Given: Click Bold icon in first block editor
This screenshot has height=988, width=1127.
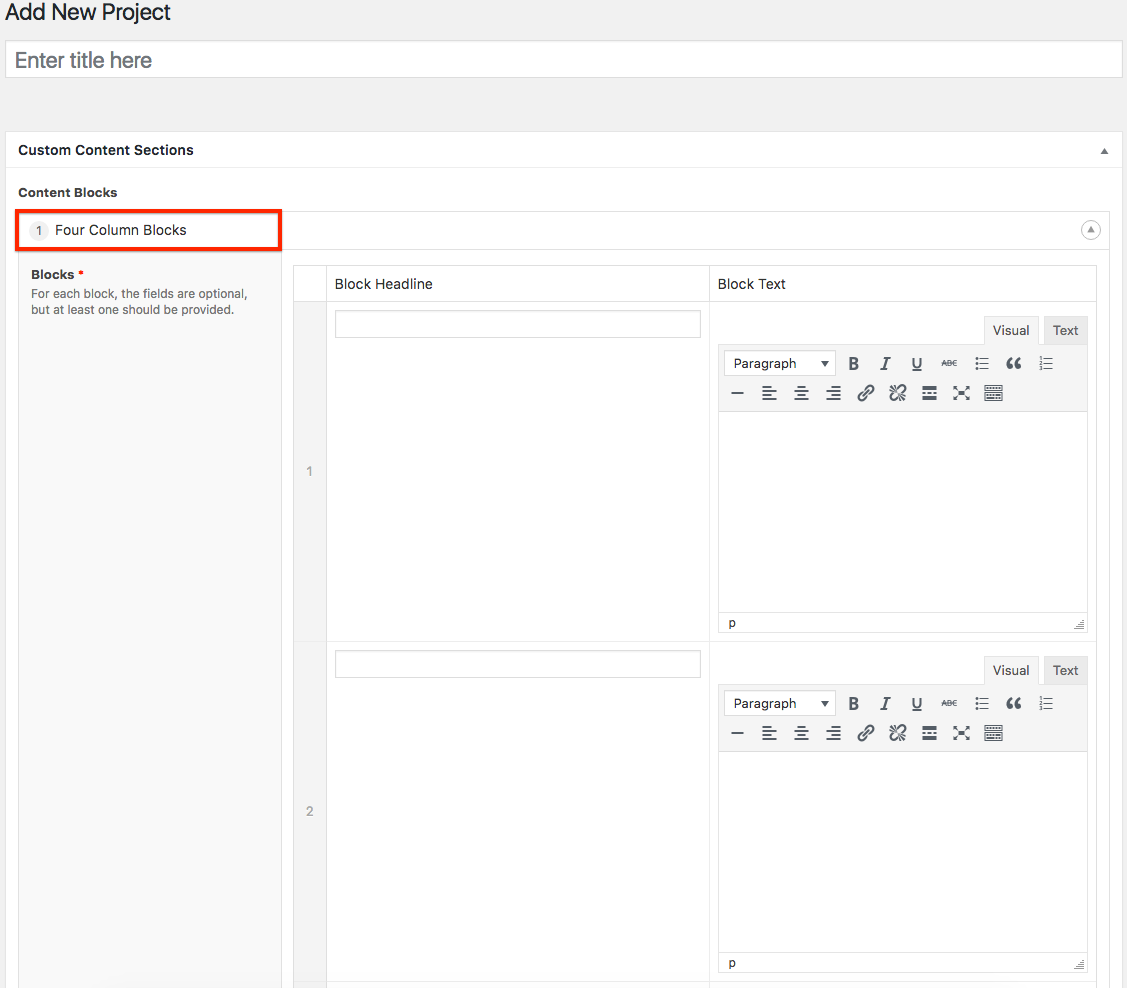Looking at the screenshot, I should point(853,364).
